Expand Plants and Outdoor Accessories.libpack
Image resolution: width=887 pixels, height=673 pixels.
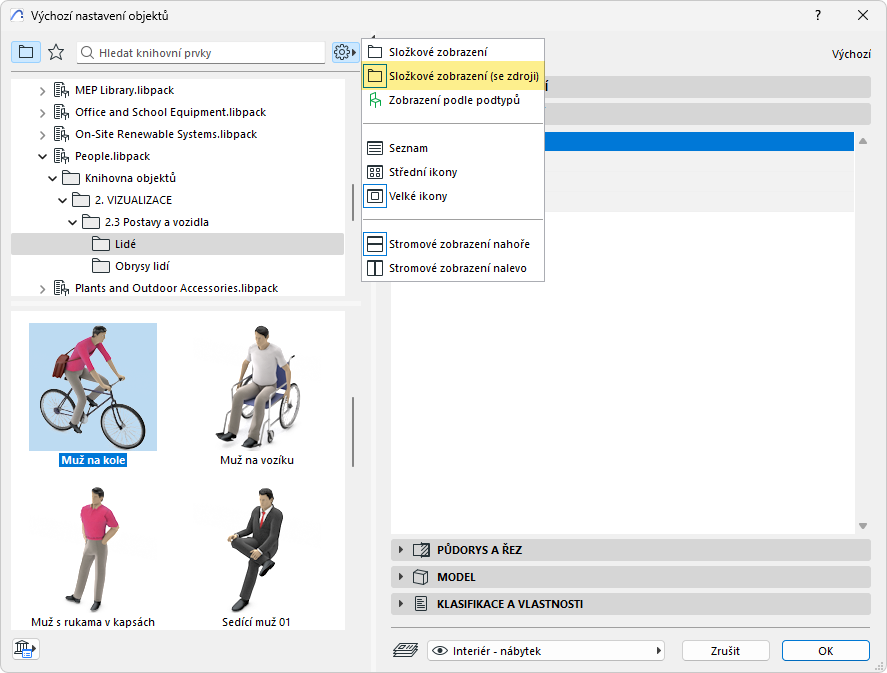42,288
